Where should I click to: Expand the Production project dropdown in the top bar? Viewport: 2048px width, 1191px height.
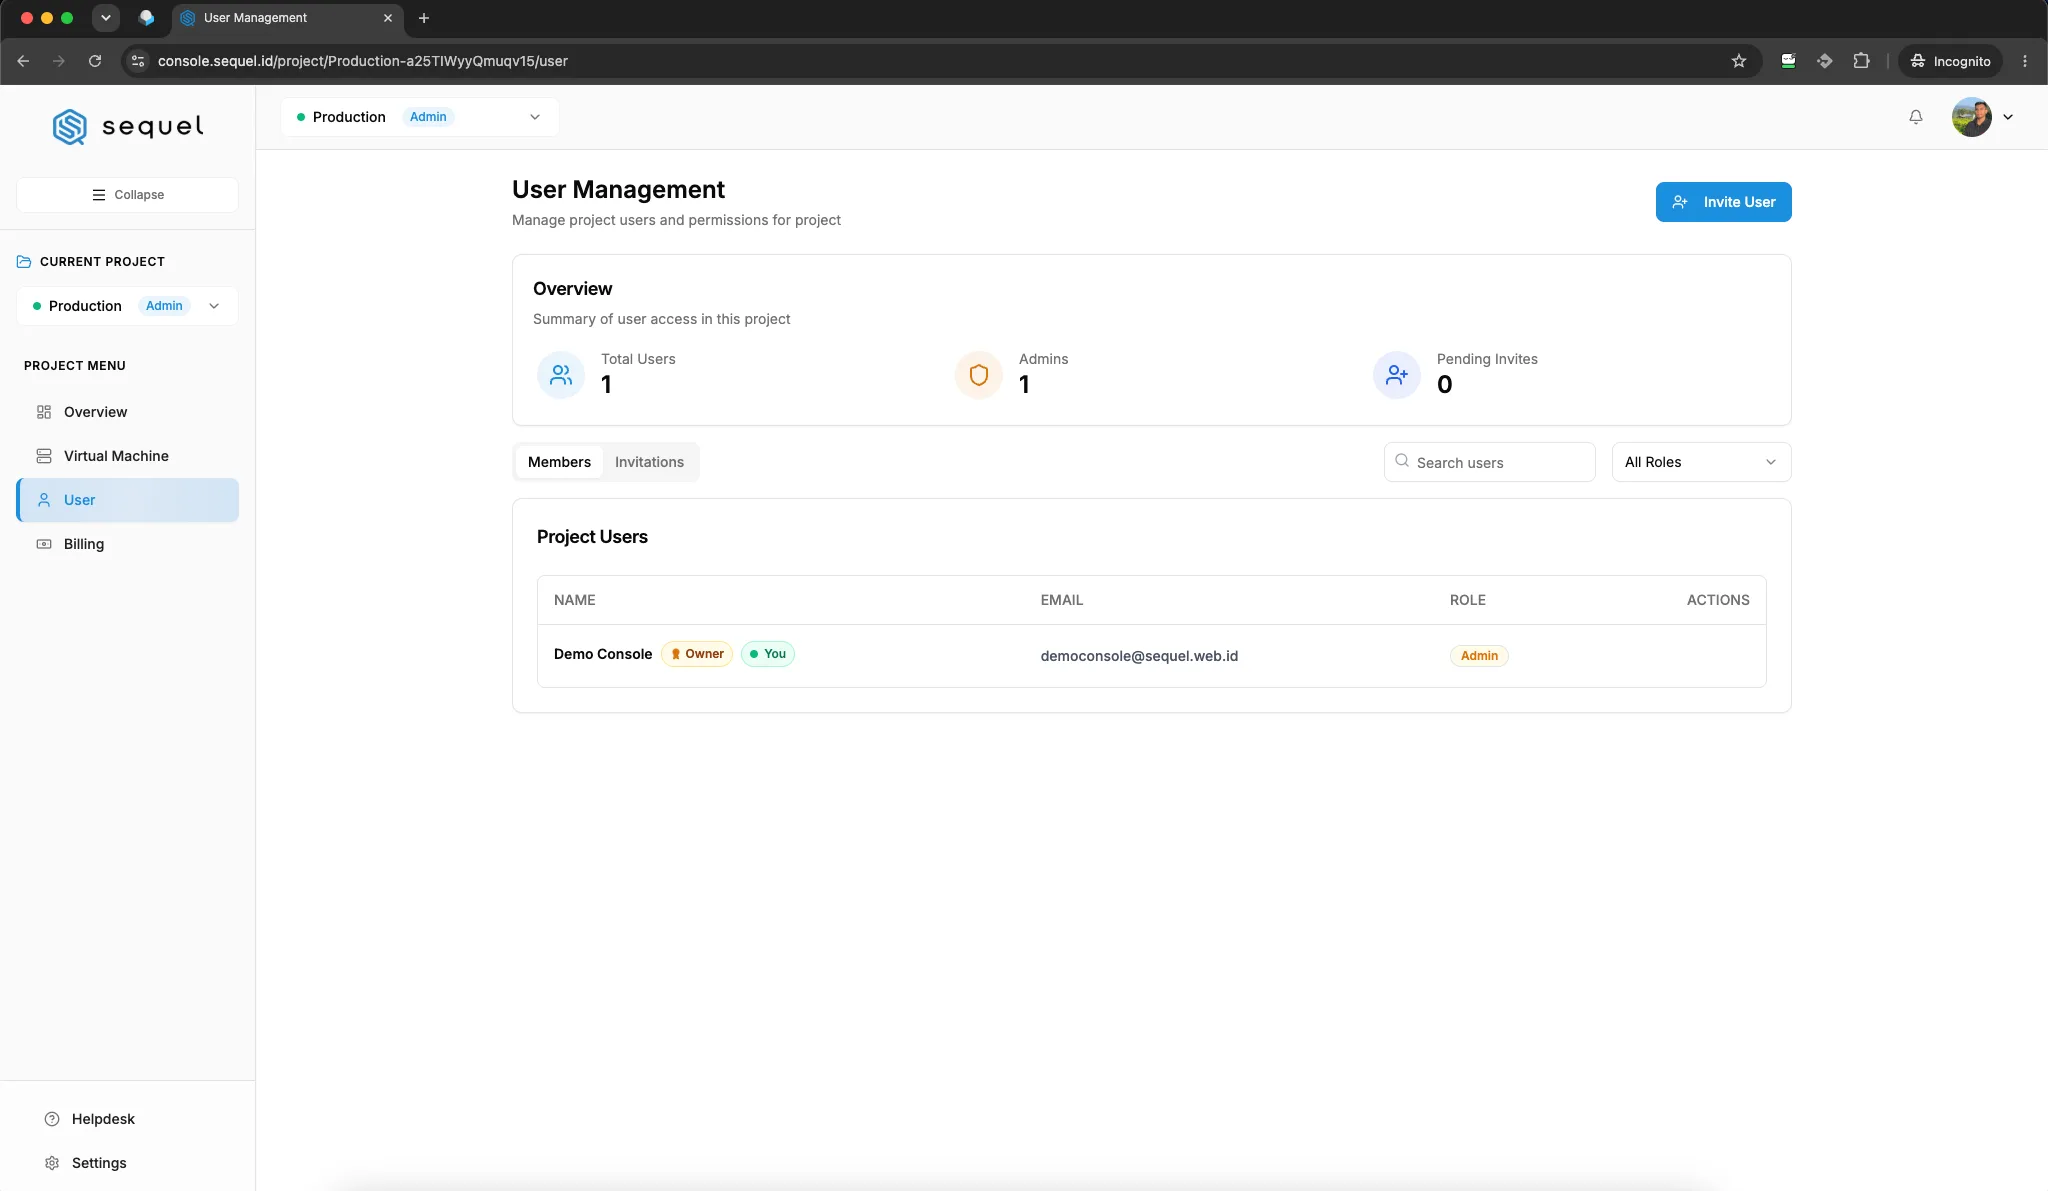point(420,117)
